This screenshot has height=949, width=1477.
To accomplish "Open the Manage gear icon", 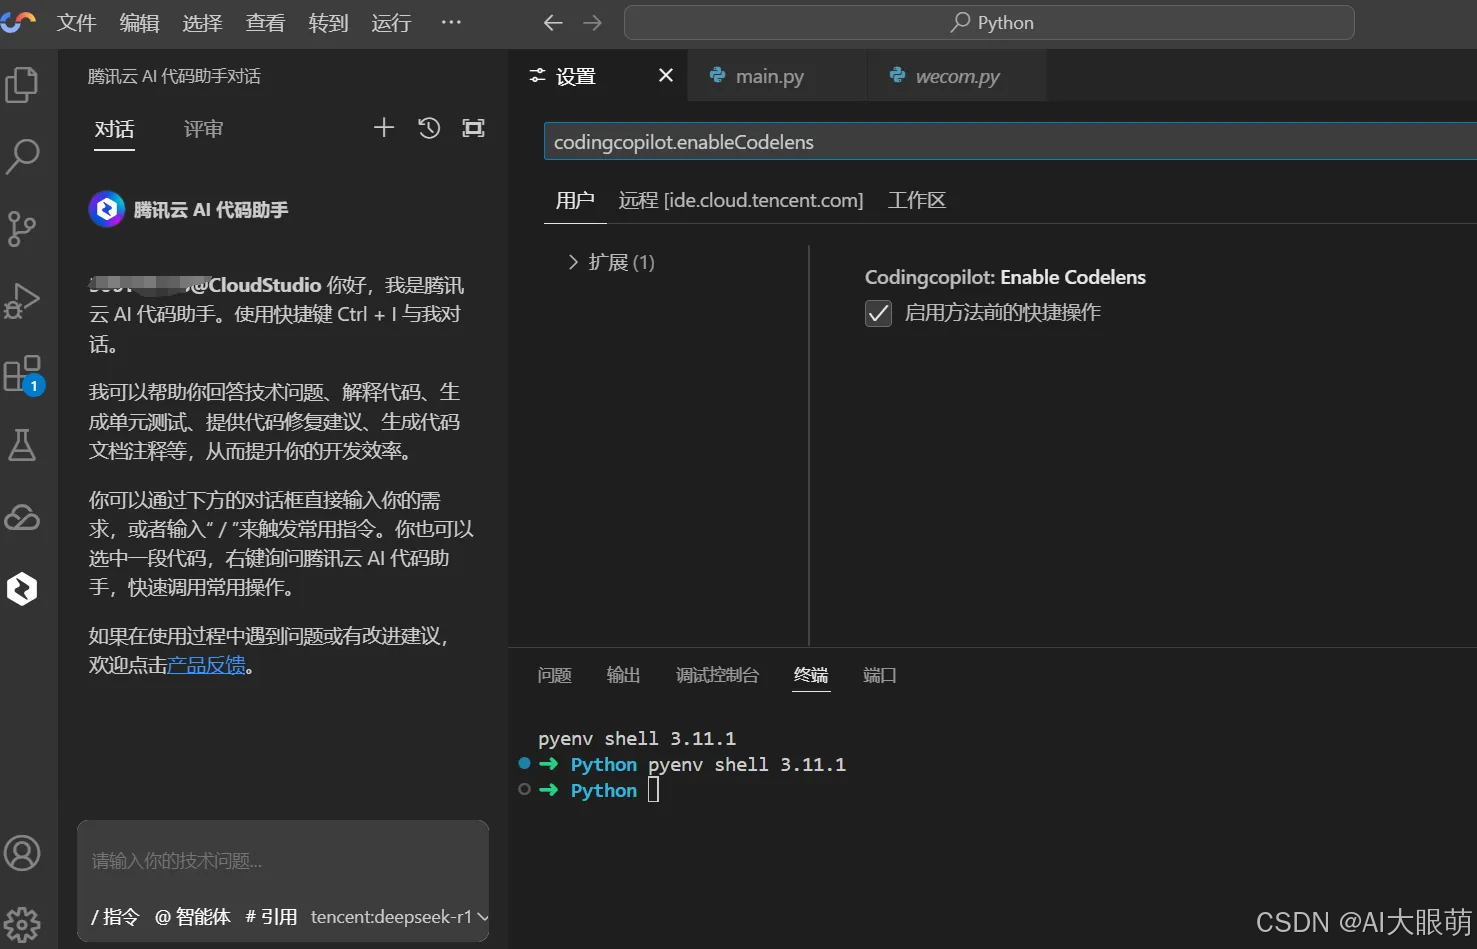I will (x=22, y=925).
